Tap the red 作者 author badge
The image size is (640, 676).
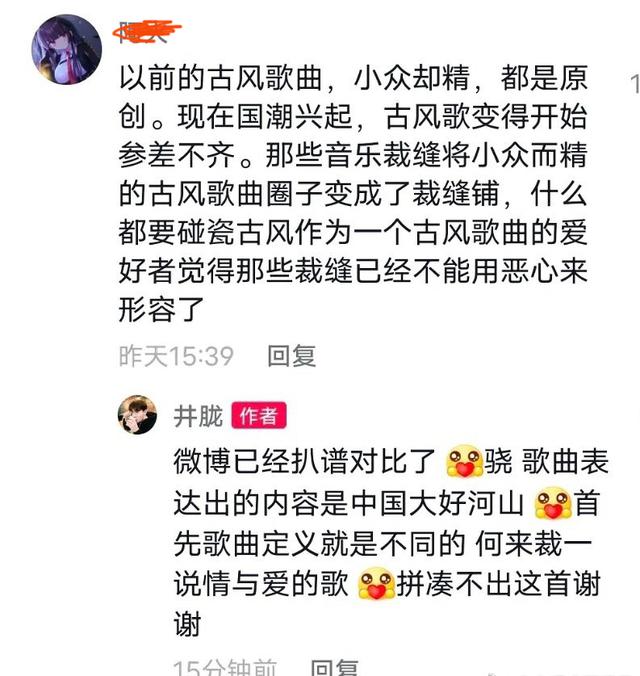[x=259, y=416]
